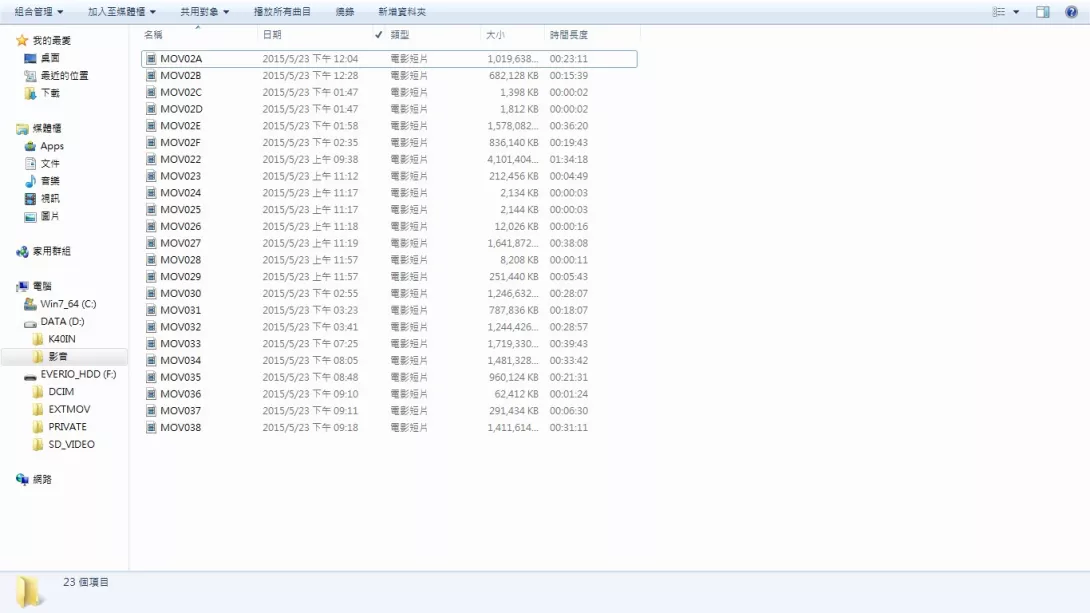Viewport: 1090px width, 613px height.
Task: Click 播放所有曲目 button
Action: [282, 12]
